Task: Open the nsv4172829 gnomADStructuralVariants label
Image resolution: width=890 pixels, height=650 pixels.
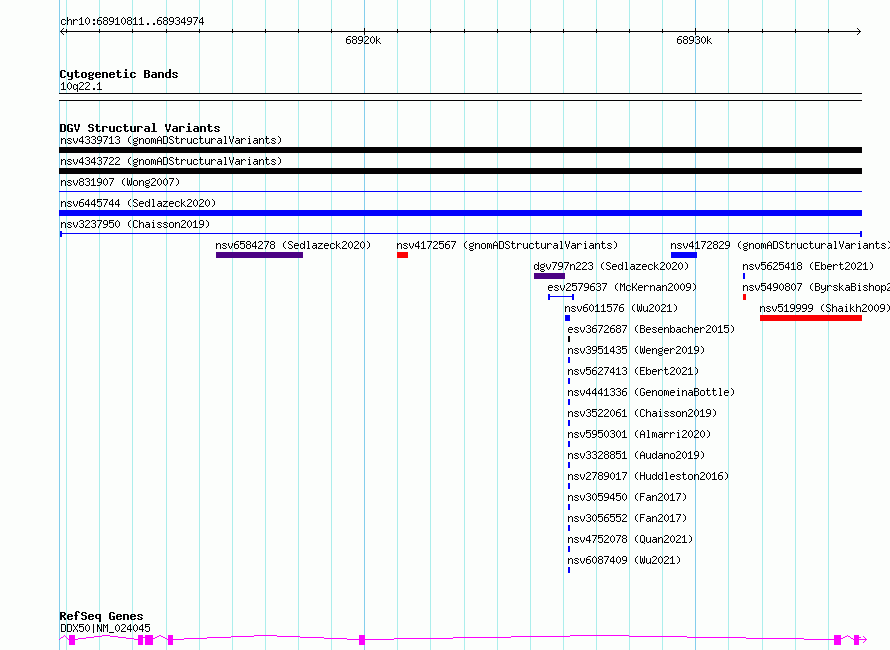Action: coord(780,245)
